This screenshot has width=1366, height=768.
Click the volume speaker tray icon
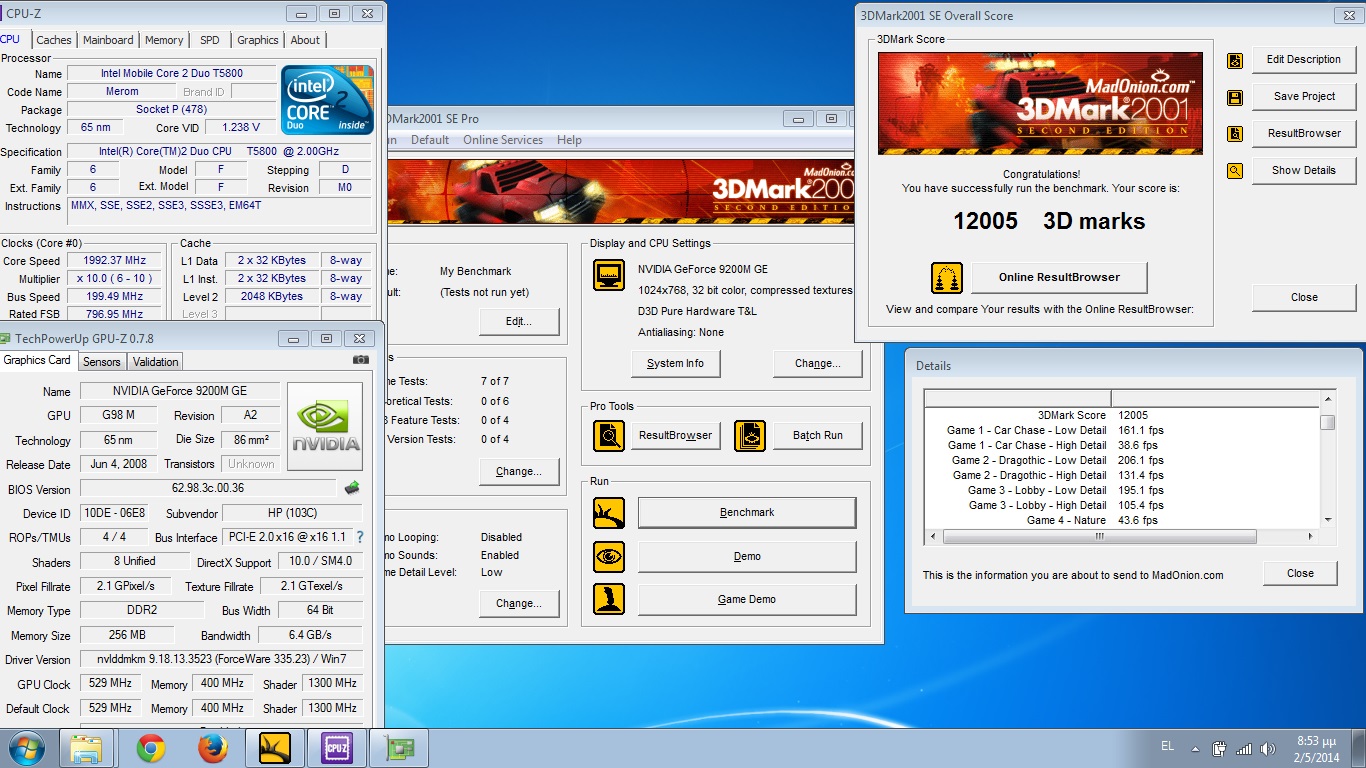coord(1268,749)
